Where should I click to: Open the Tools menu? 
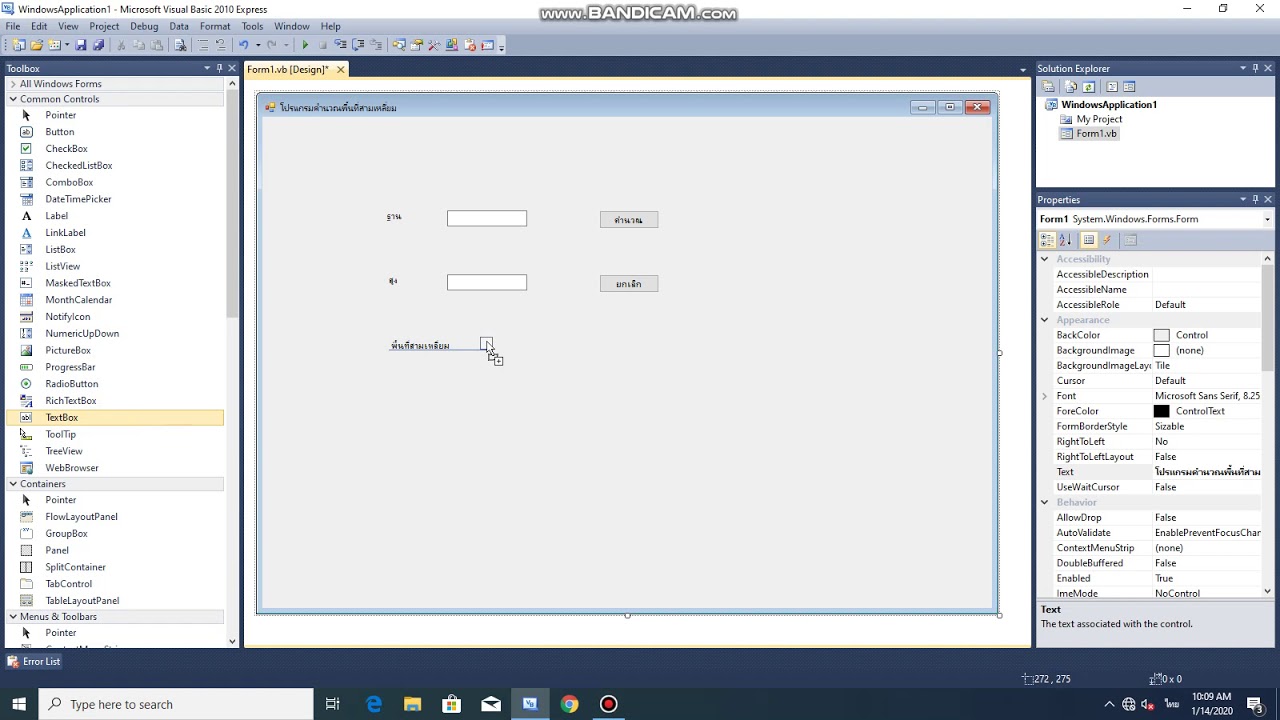252,26
